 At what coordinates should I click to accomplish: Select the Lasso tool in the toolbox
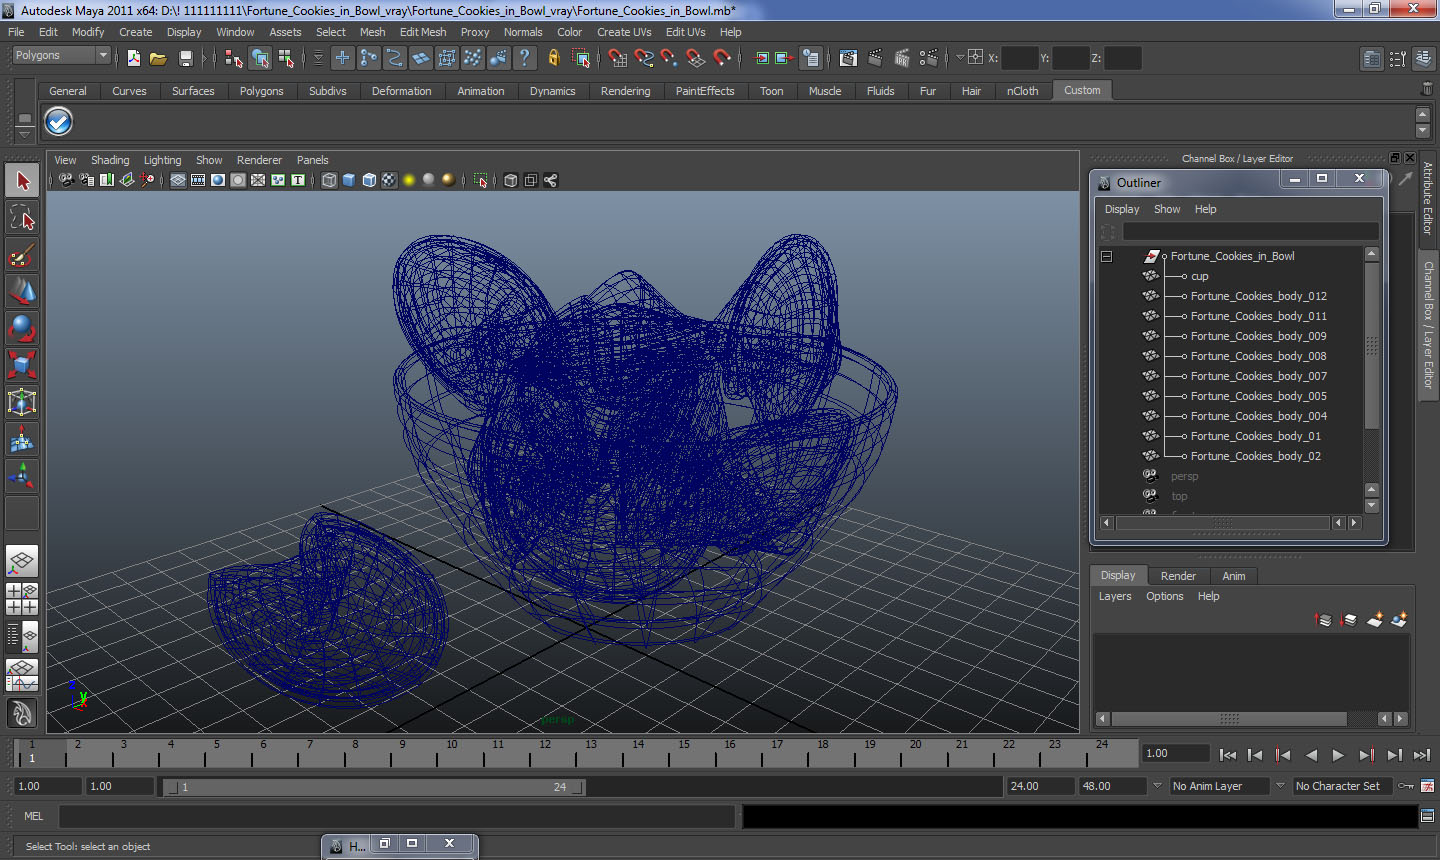point(22,218)
